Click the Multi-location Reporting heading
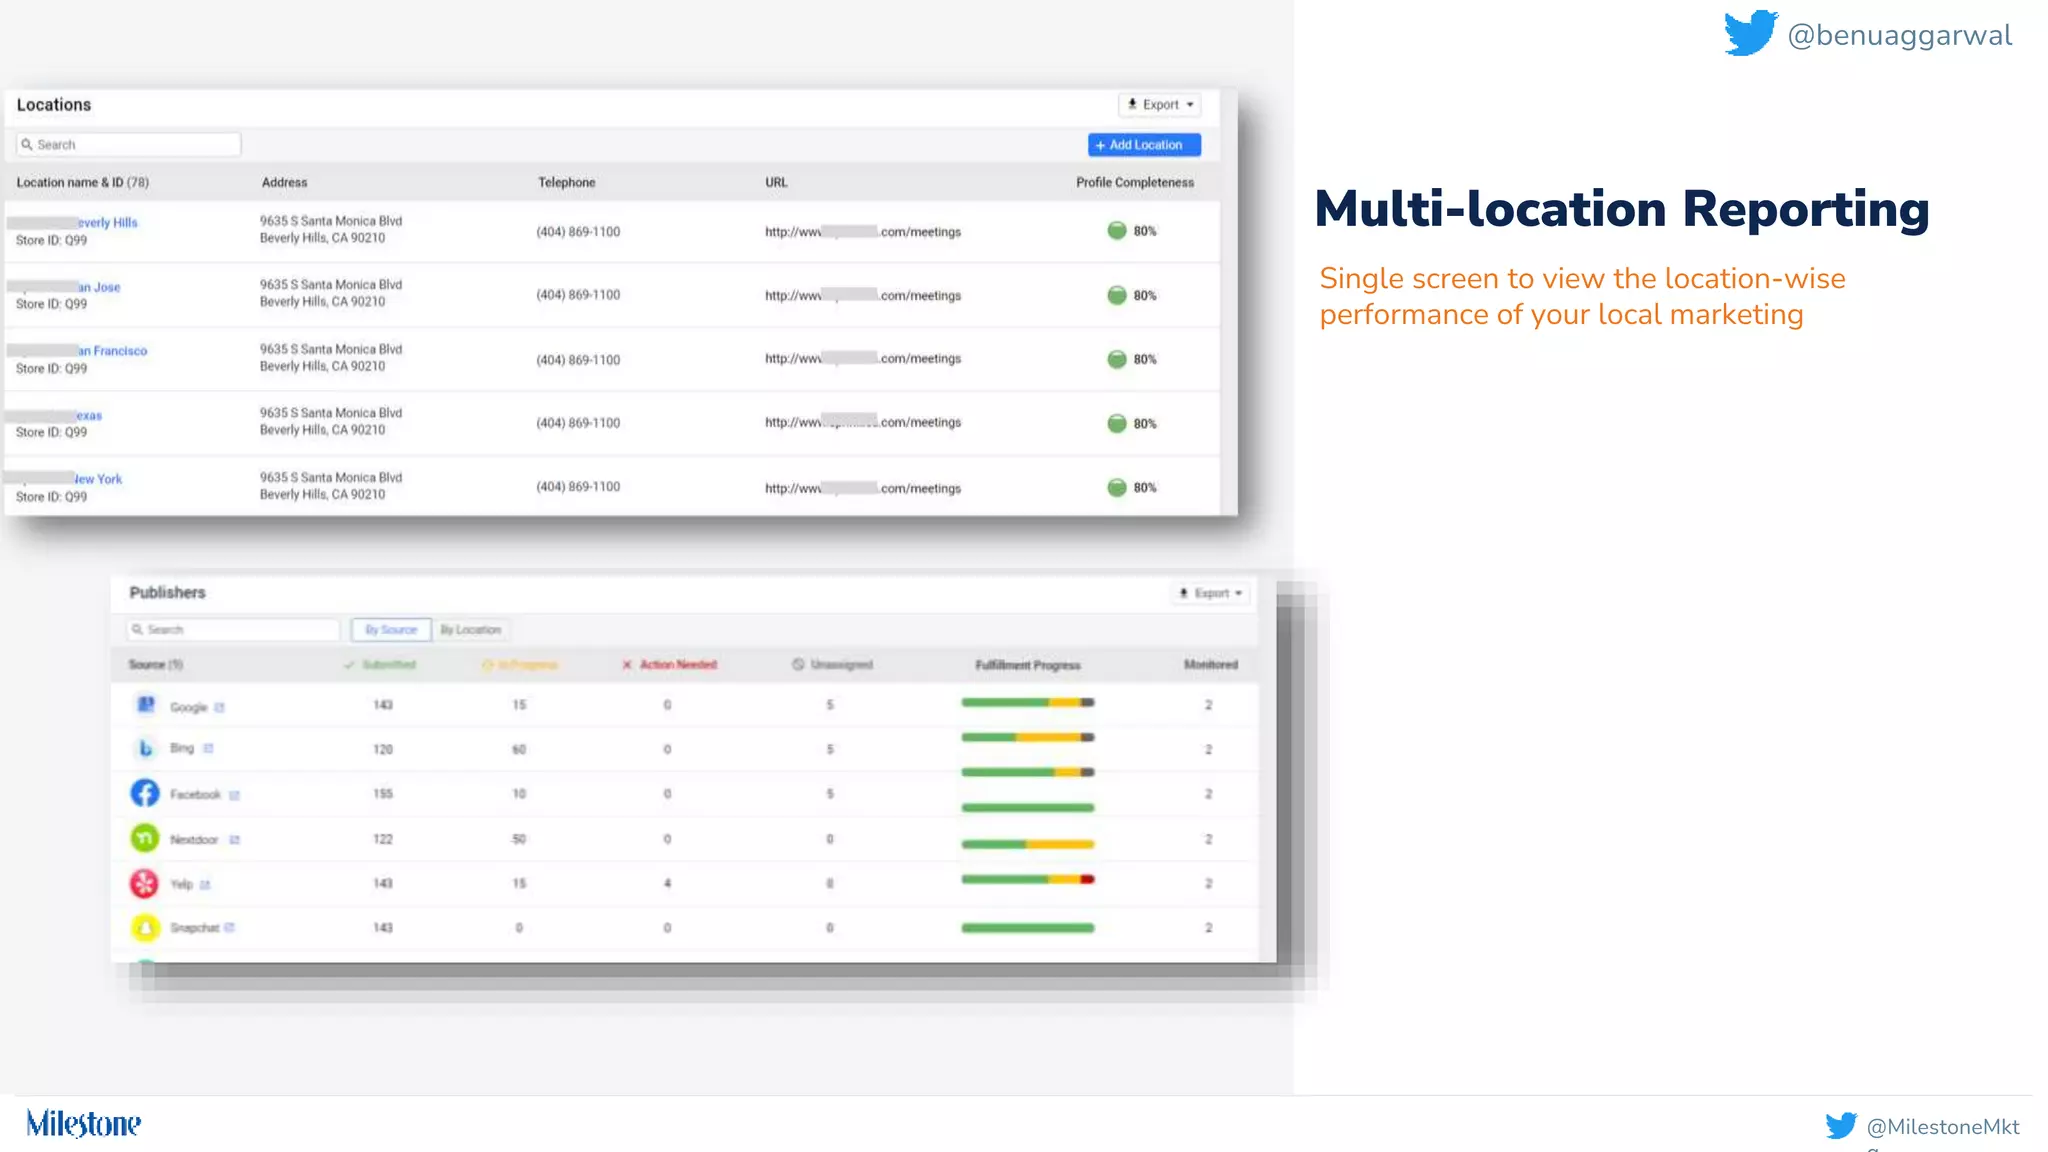The height and width of the screenshot is (1152, 2048). [x=1621, y=209]
